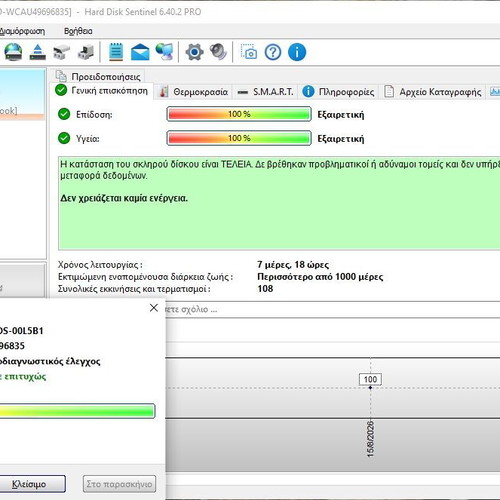Screen dimensions: 500x500
Task: Open the report notepad icon in toolbar
Action: pyautogui.click(x=116, y=52)
